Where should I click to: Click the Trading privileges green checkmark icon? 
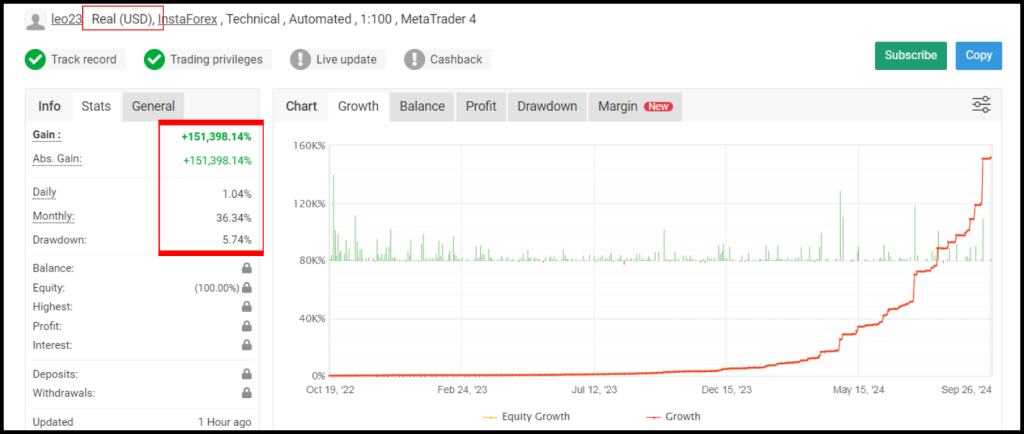pos(154,59)
